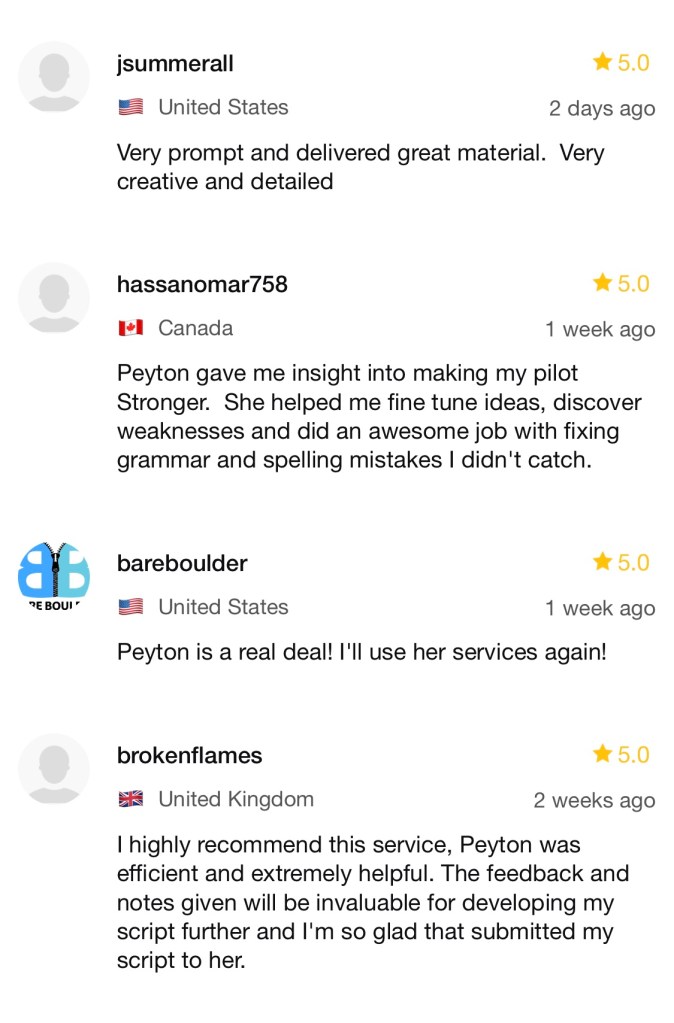Select the "Peyton is a real deal" review text
Viewport: 674px width, 1023px height.
361,653
